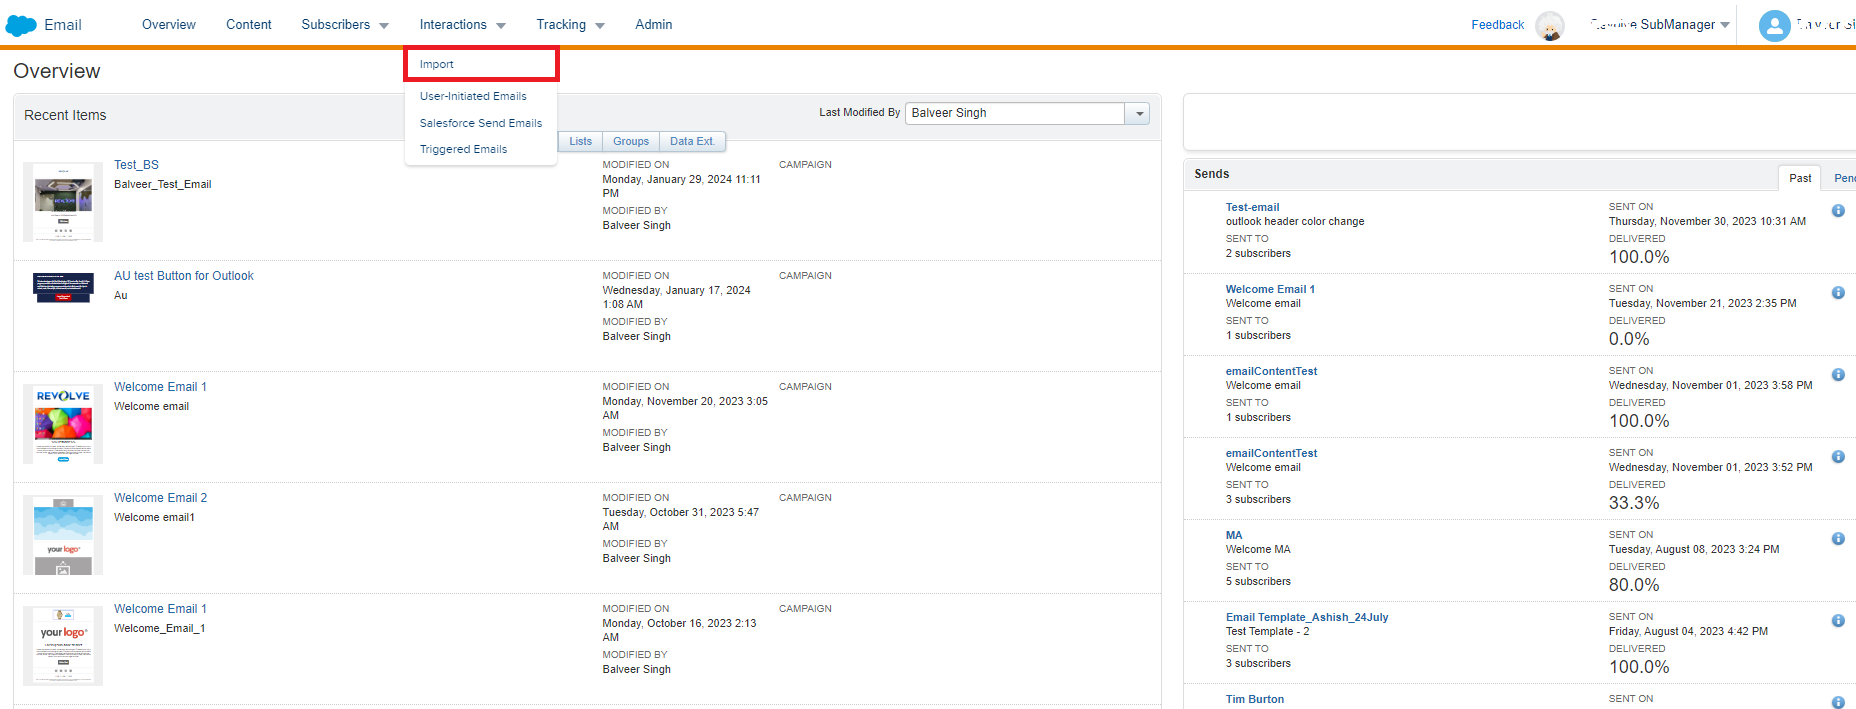The image size is (1856, 709).
Task: Click the blue user profile avatar
Action: 1774,26
